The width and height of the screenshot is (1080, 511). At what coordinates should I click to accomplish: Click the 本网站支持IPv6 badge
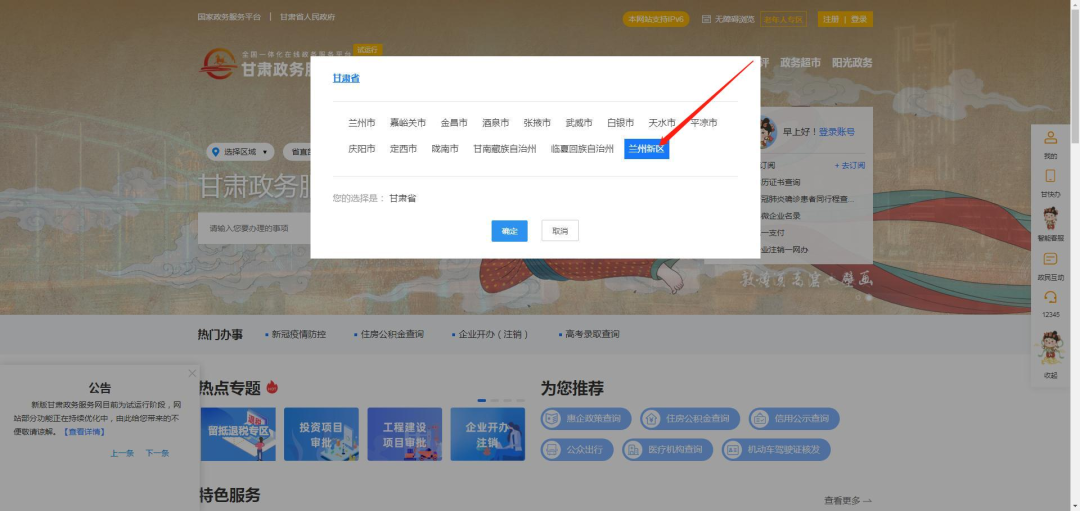[656, 19]
